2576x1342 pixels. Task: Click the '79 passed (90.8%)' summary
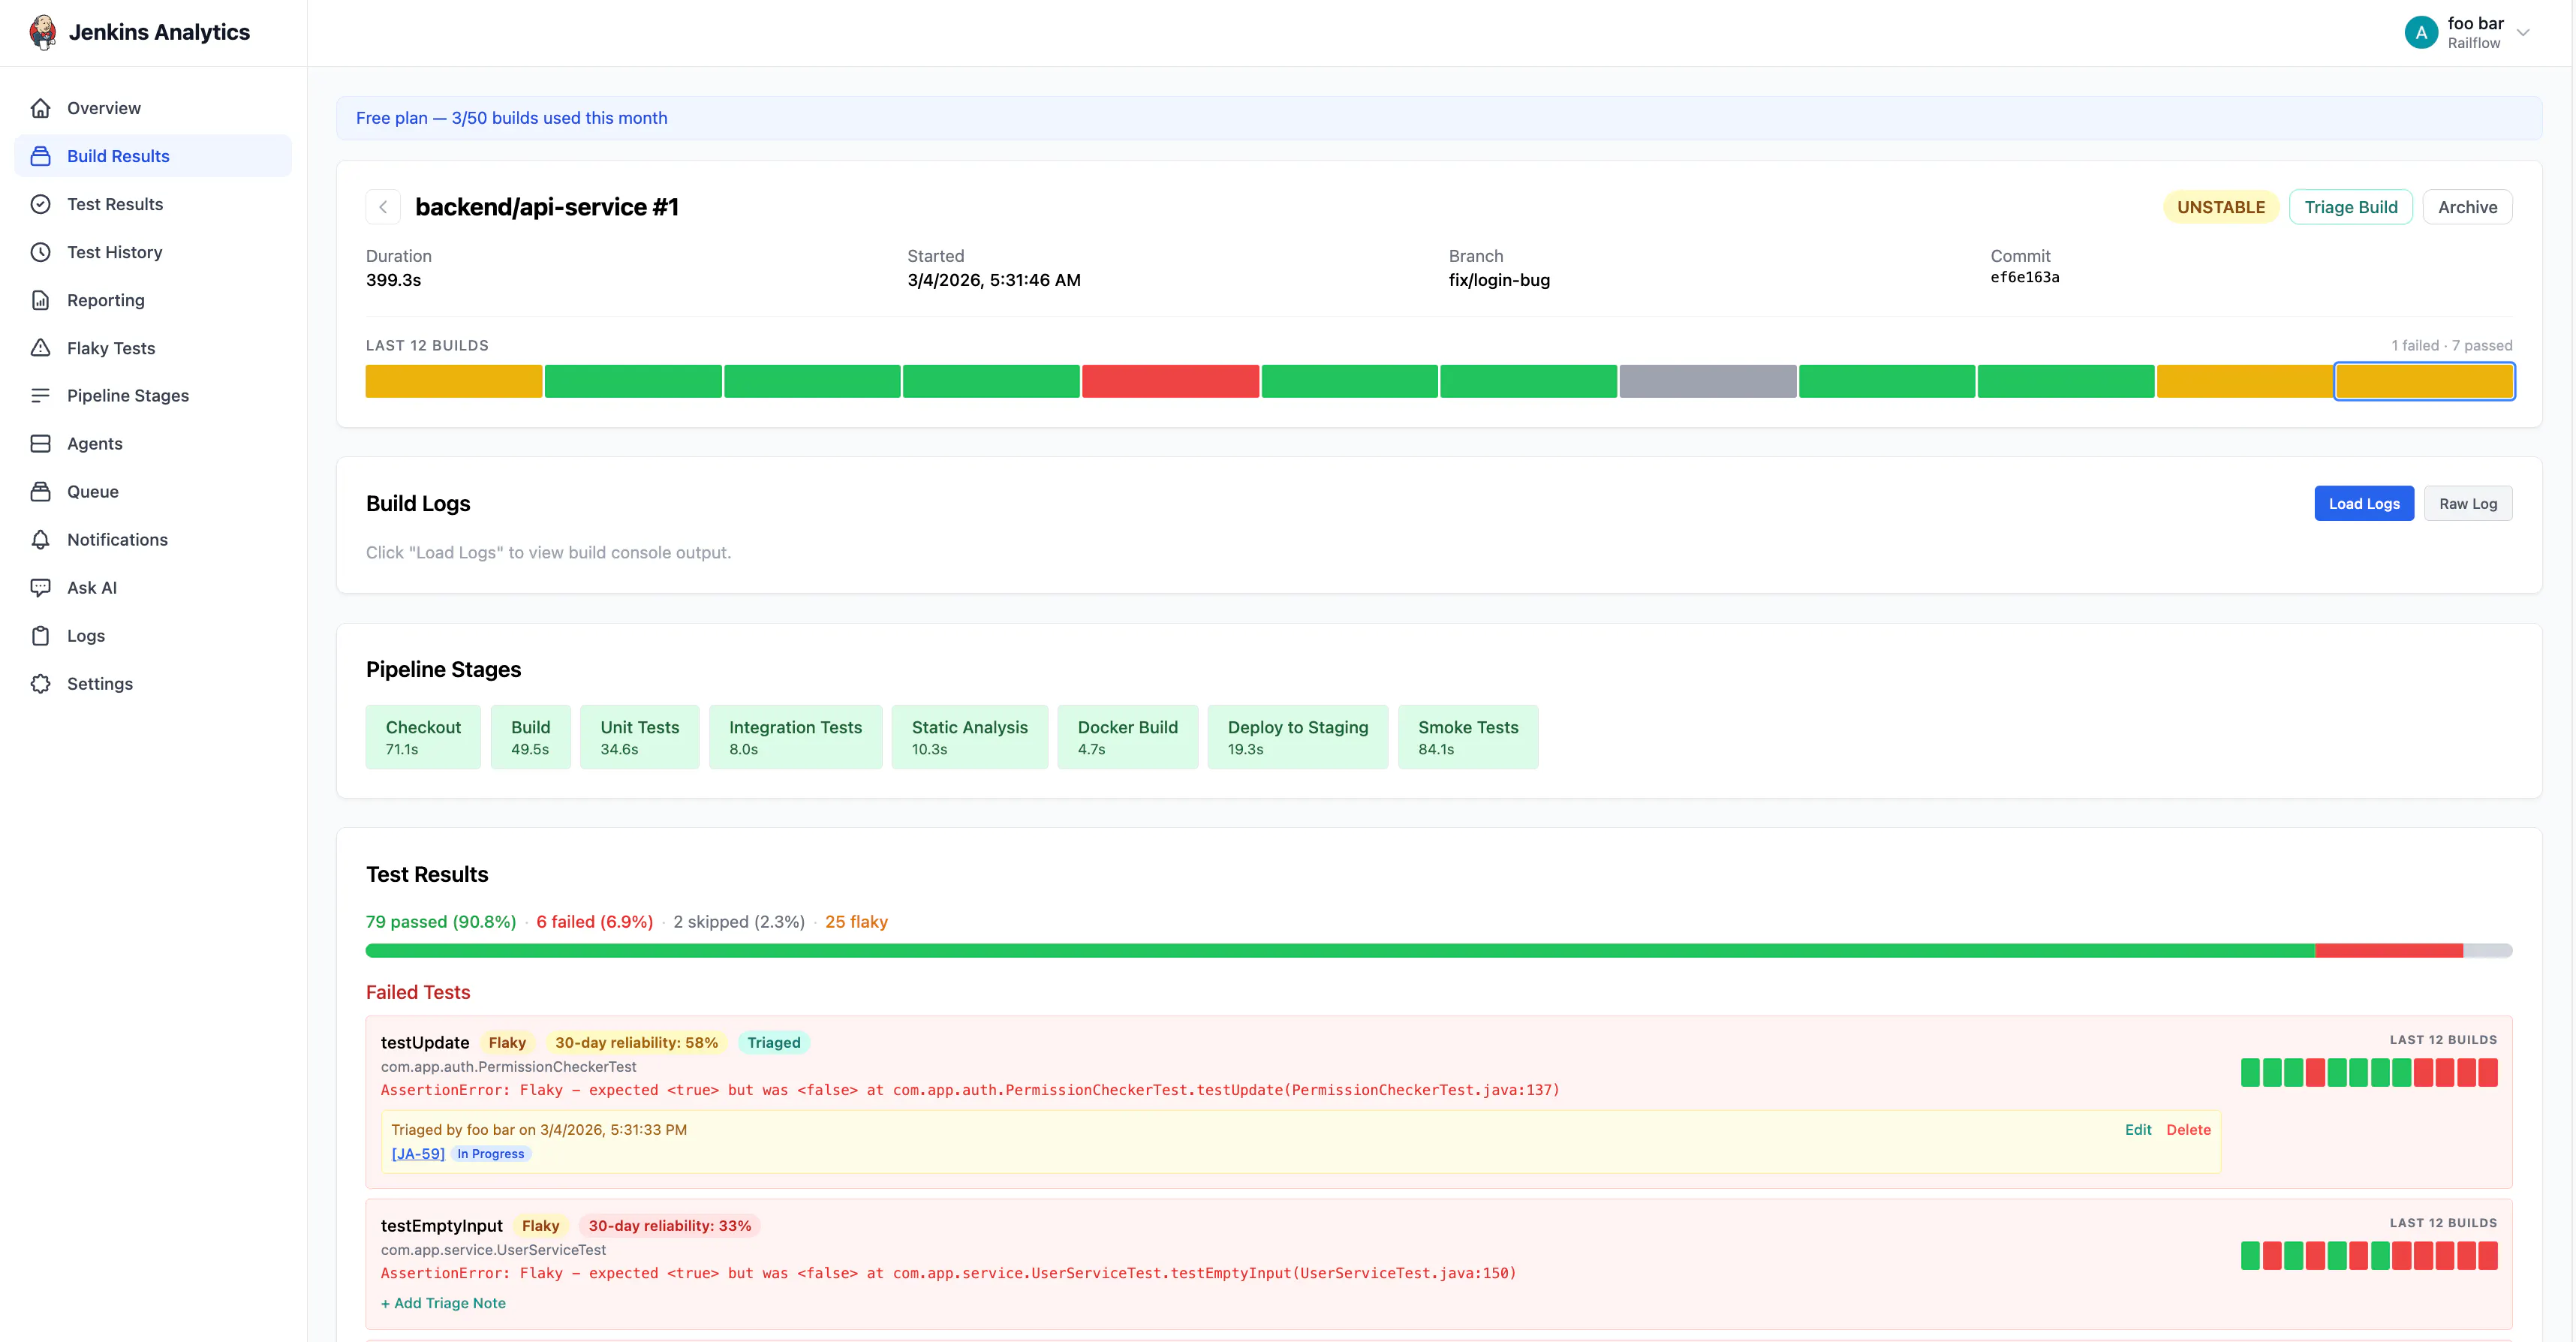441,921
